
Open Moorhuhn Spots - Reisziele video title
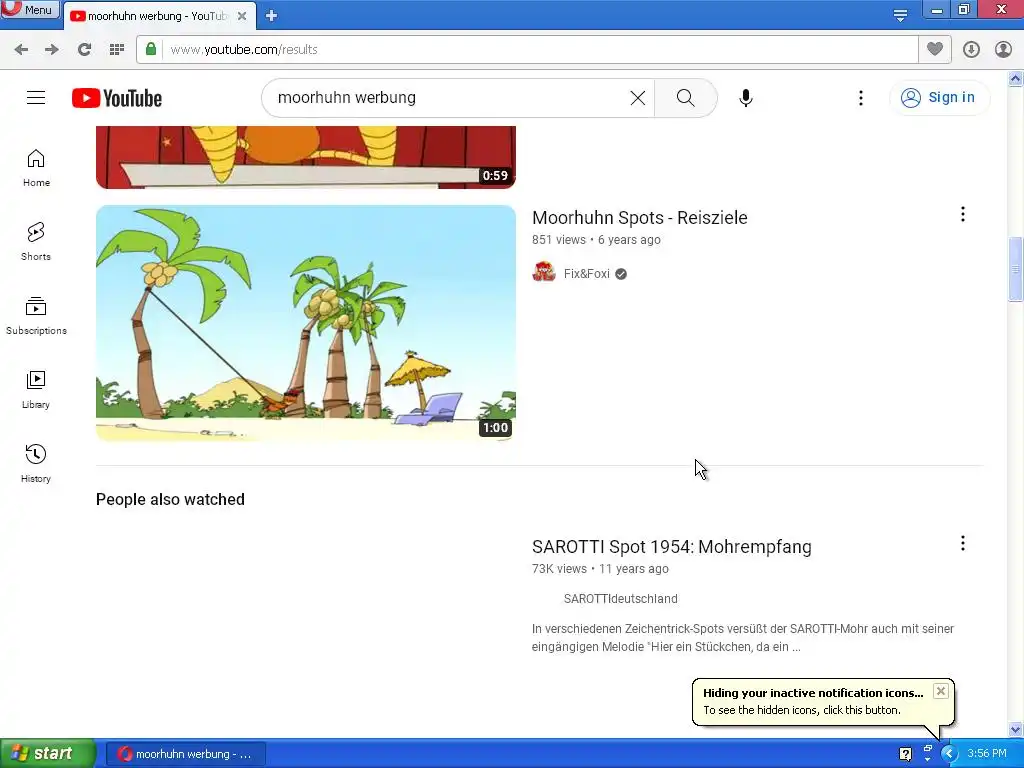639,217
